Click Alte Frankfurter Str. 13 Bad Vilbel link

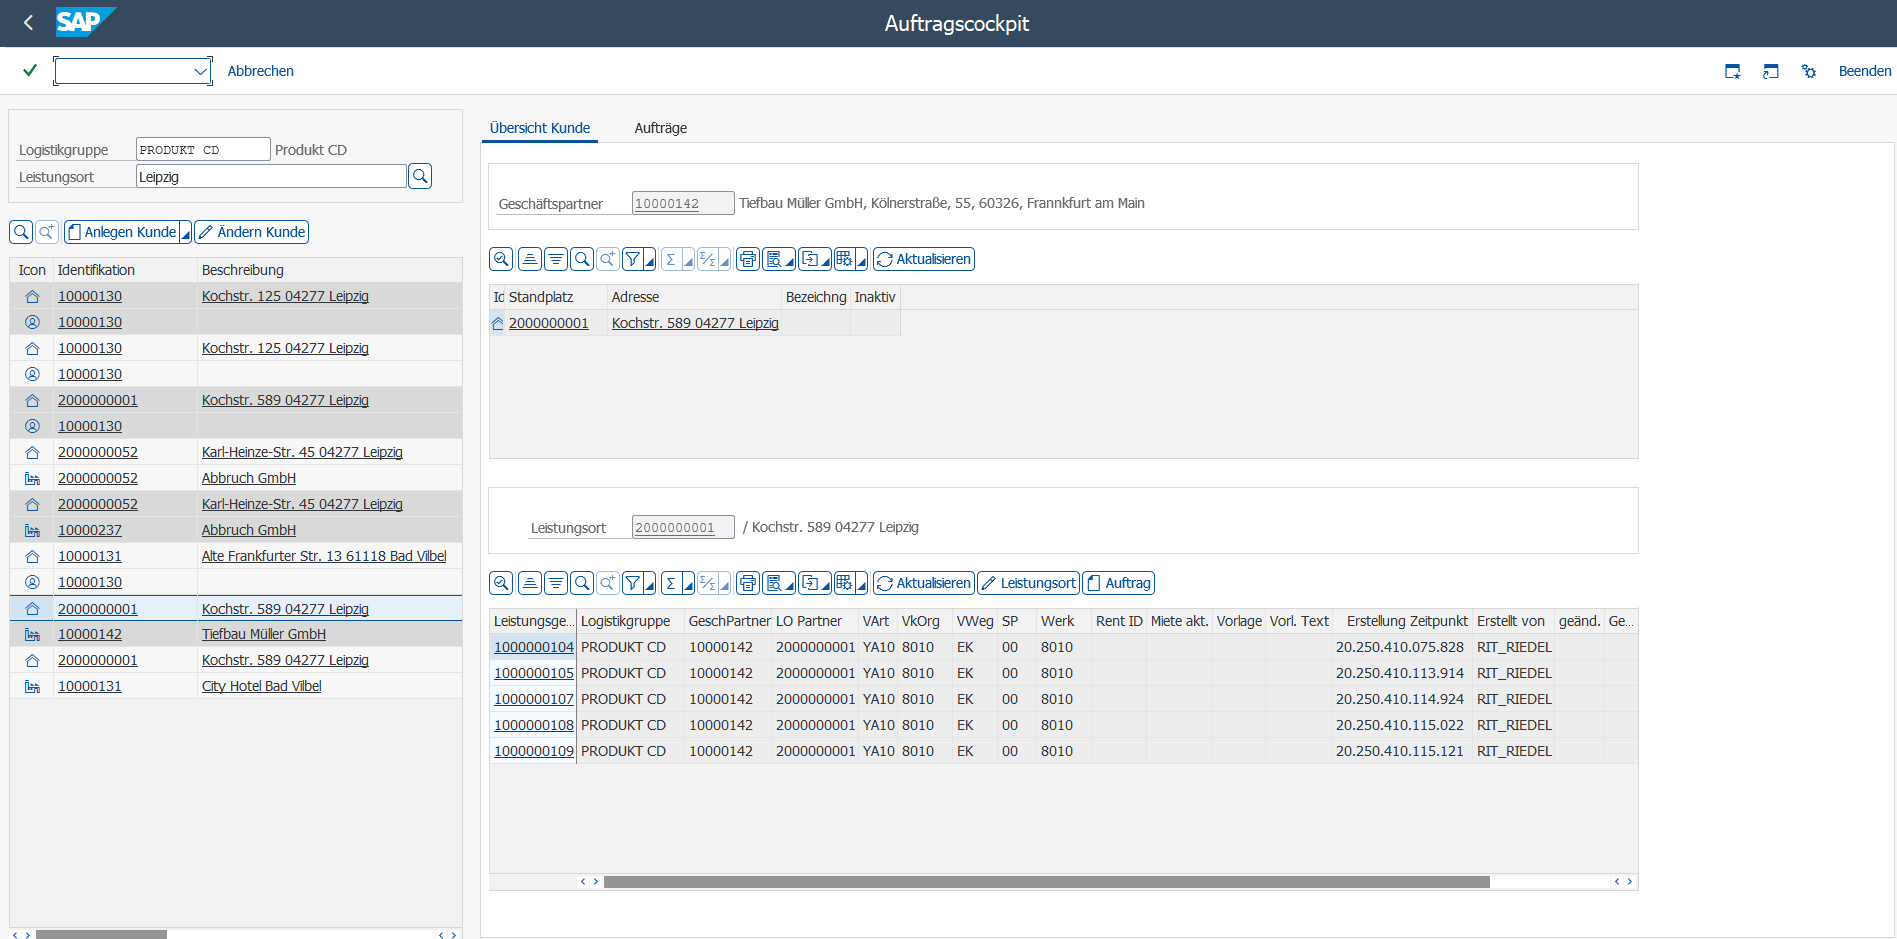[324, 556]
